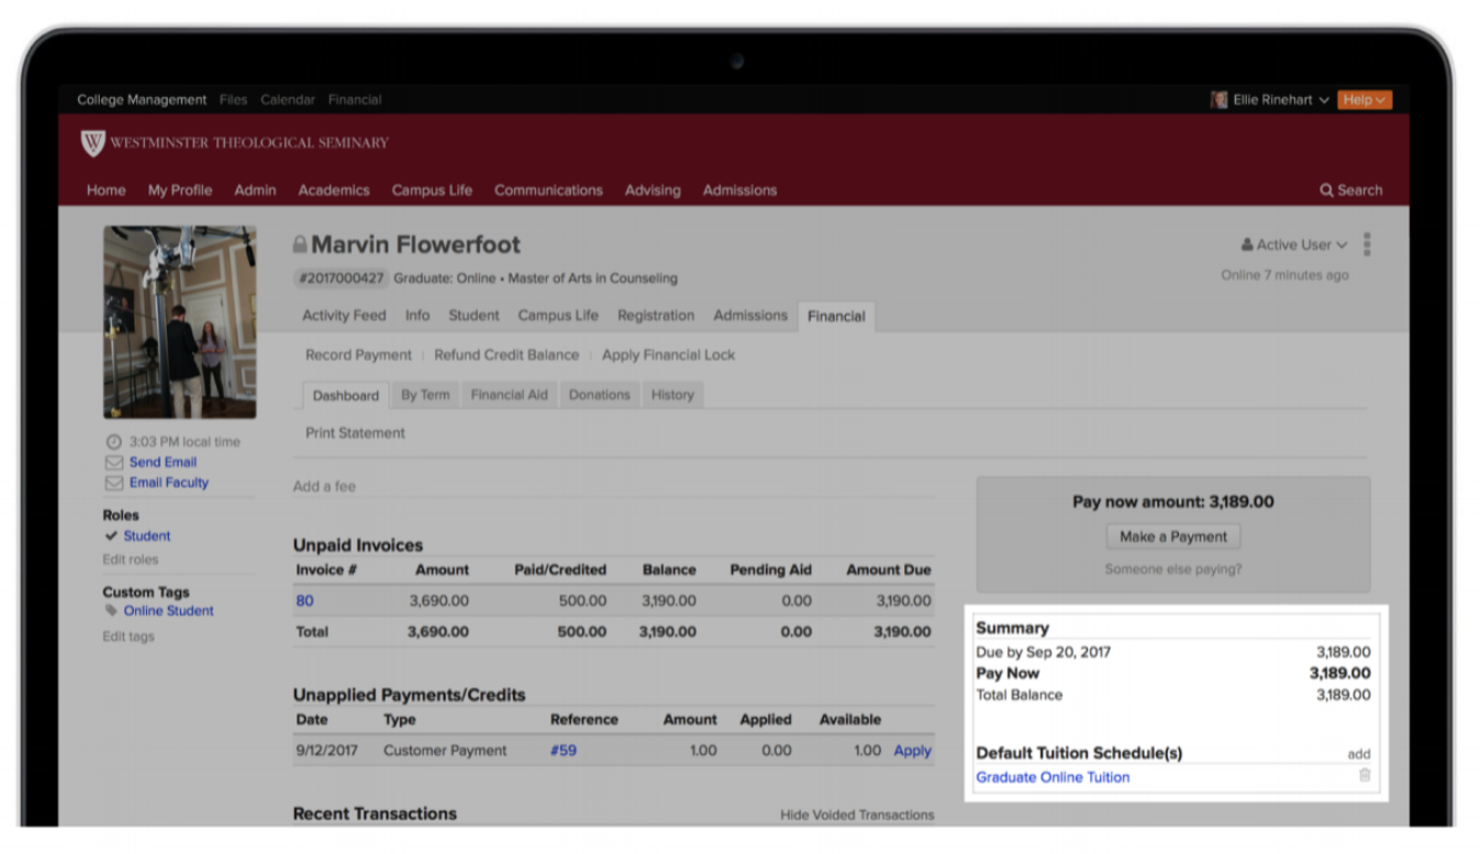This screenshot has height=854, width=1480.
Task: Click Hide Voided Transactions
Action: coord(857,815)
